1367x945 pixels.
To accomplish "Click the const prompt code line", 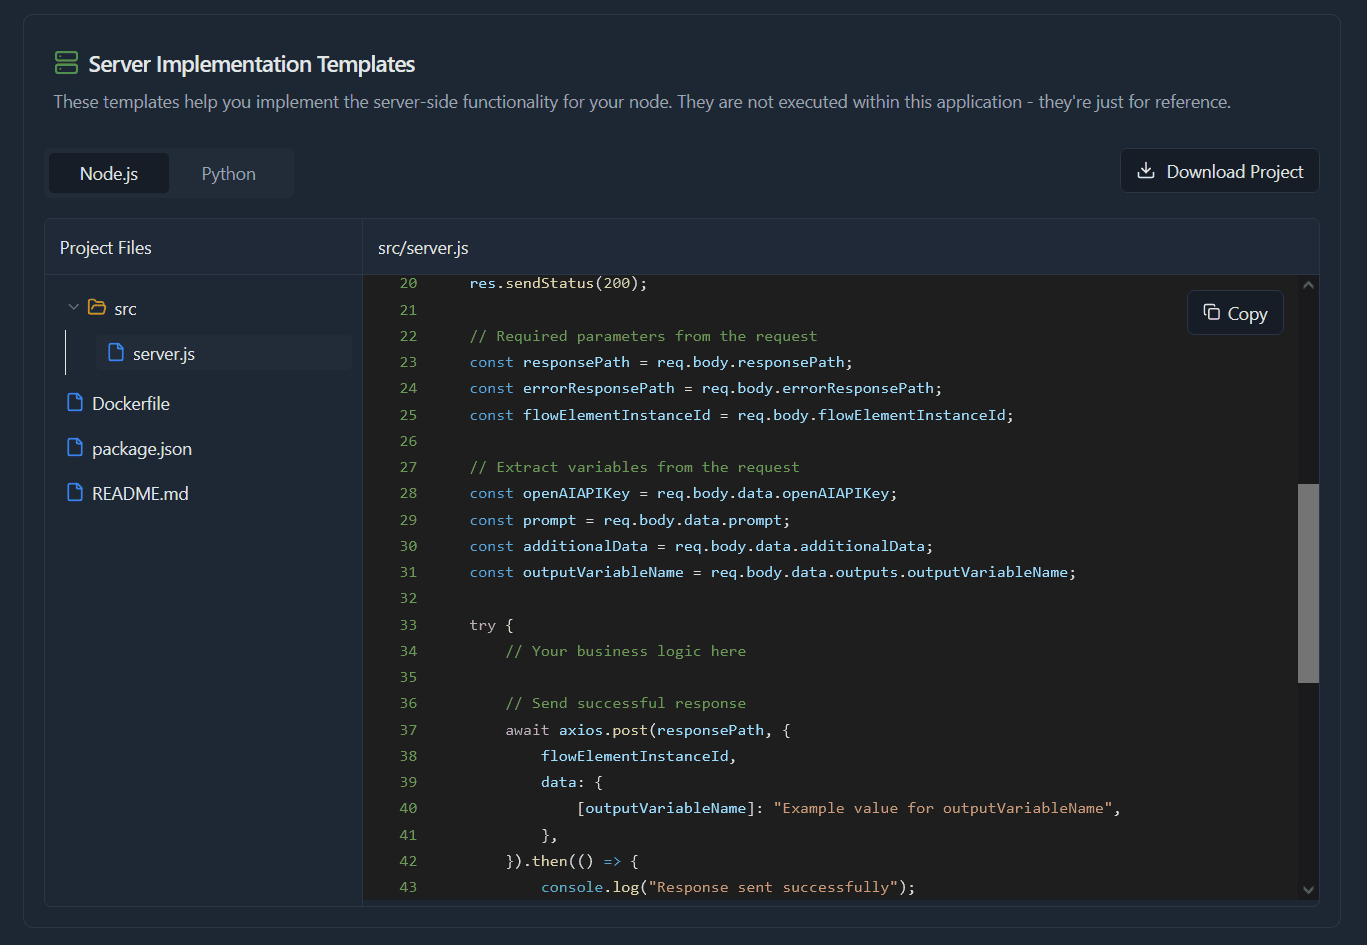I will [x=630, y=520].
